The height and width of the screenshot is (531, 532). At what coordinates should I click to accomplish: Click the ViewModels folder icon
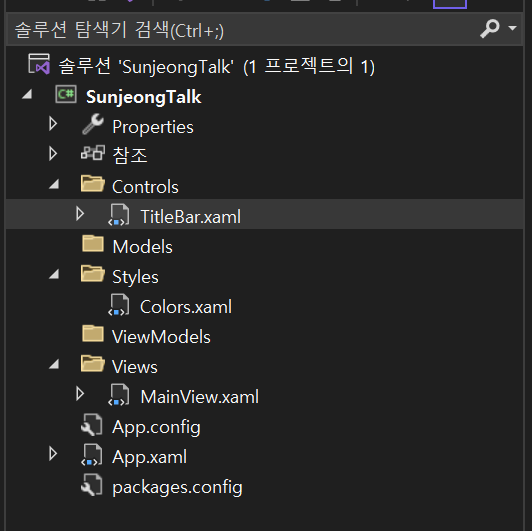[93, 334]
